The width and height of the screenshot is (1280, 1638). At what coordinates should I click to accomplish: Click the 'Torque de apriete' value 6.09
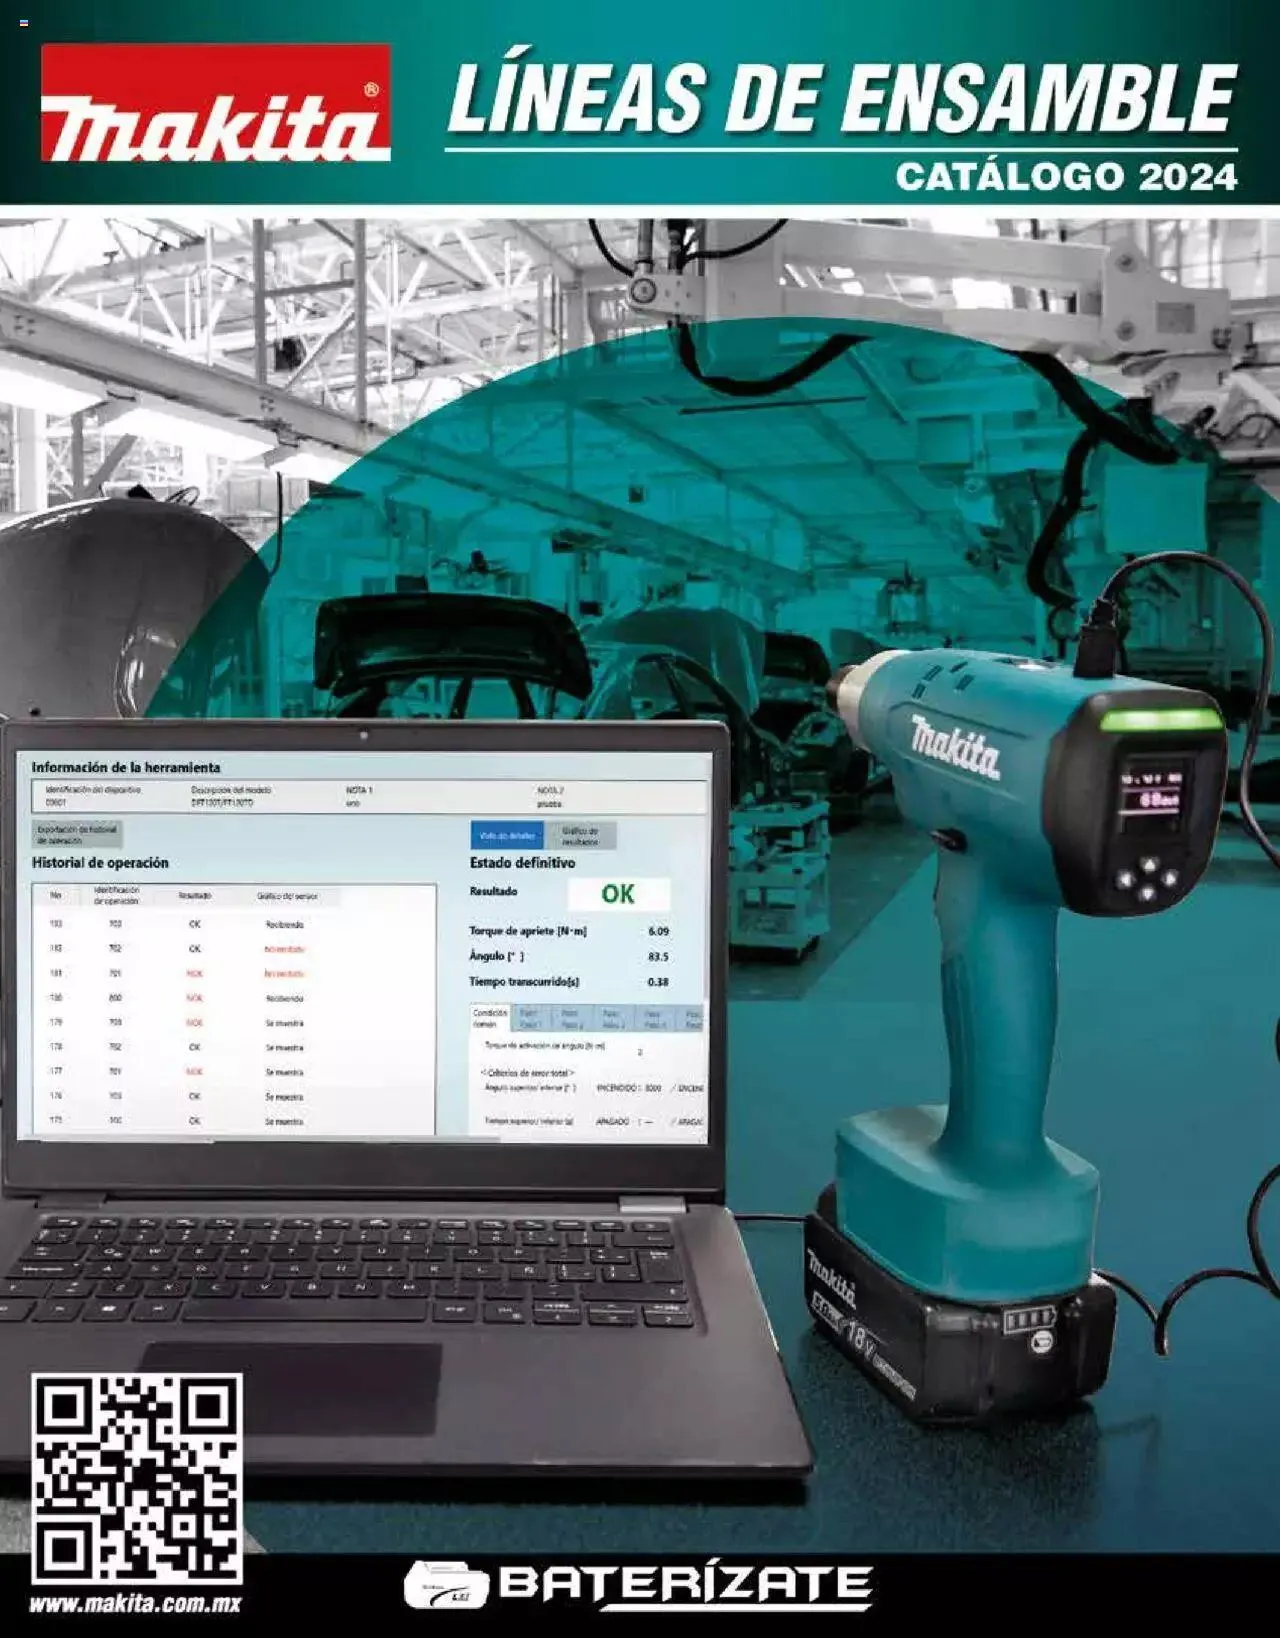(658, 931)
